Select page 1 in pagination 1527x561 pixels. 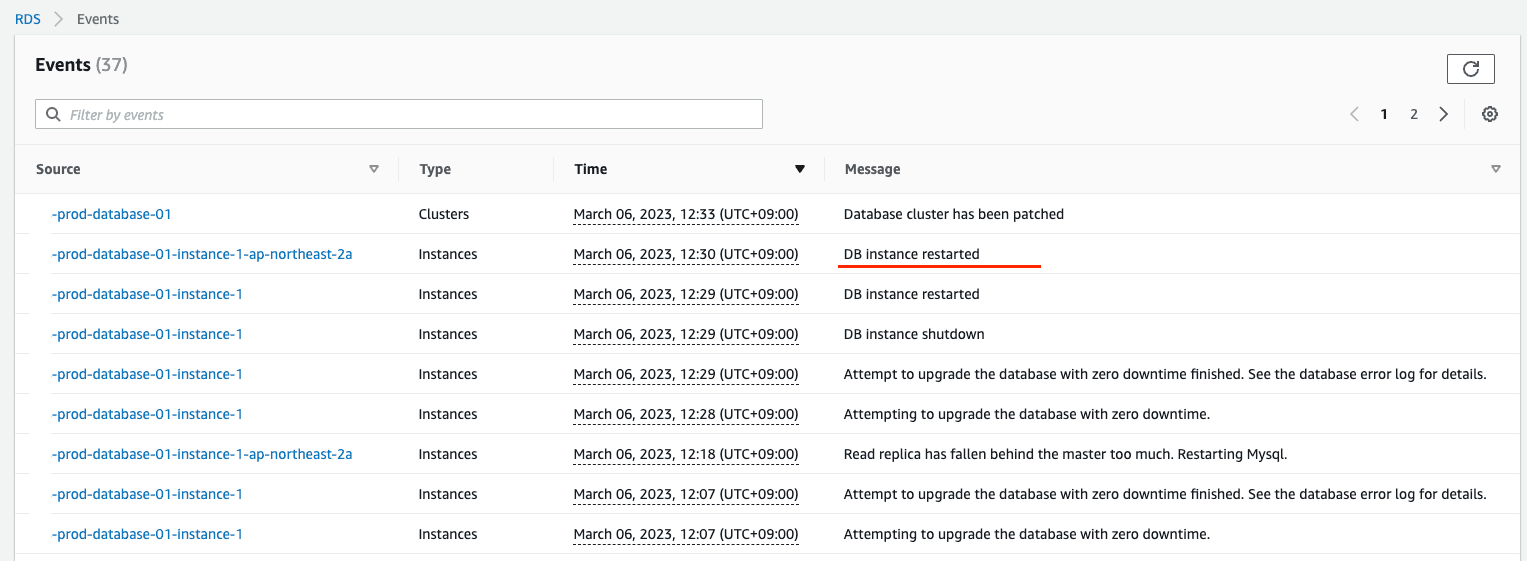(x=1384, y=114)
